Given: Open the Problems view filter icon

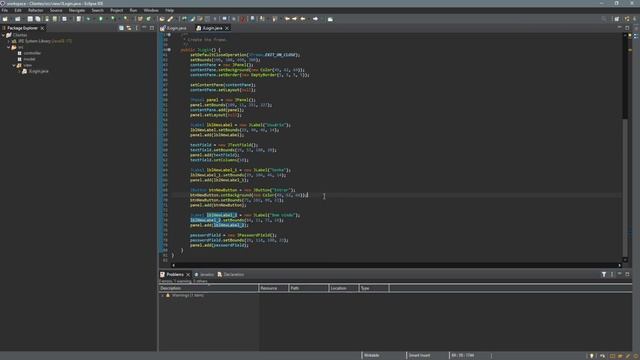Looking at the screenshot, I should pyautogui.click(x=604, y=274).
